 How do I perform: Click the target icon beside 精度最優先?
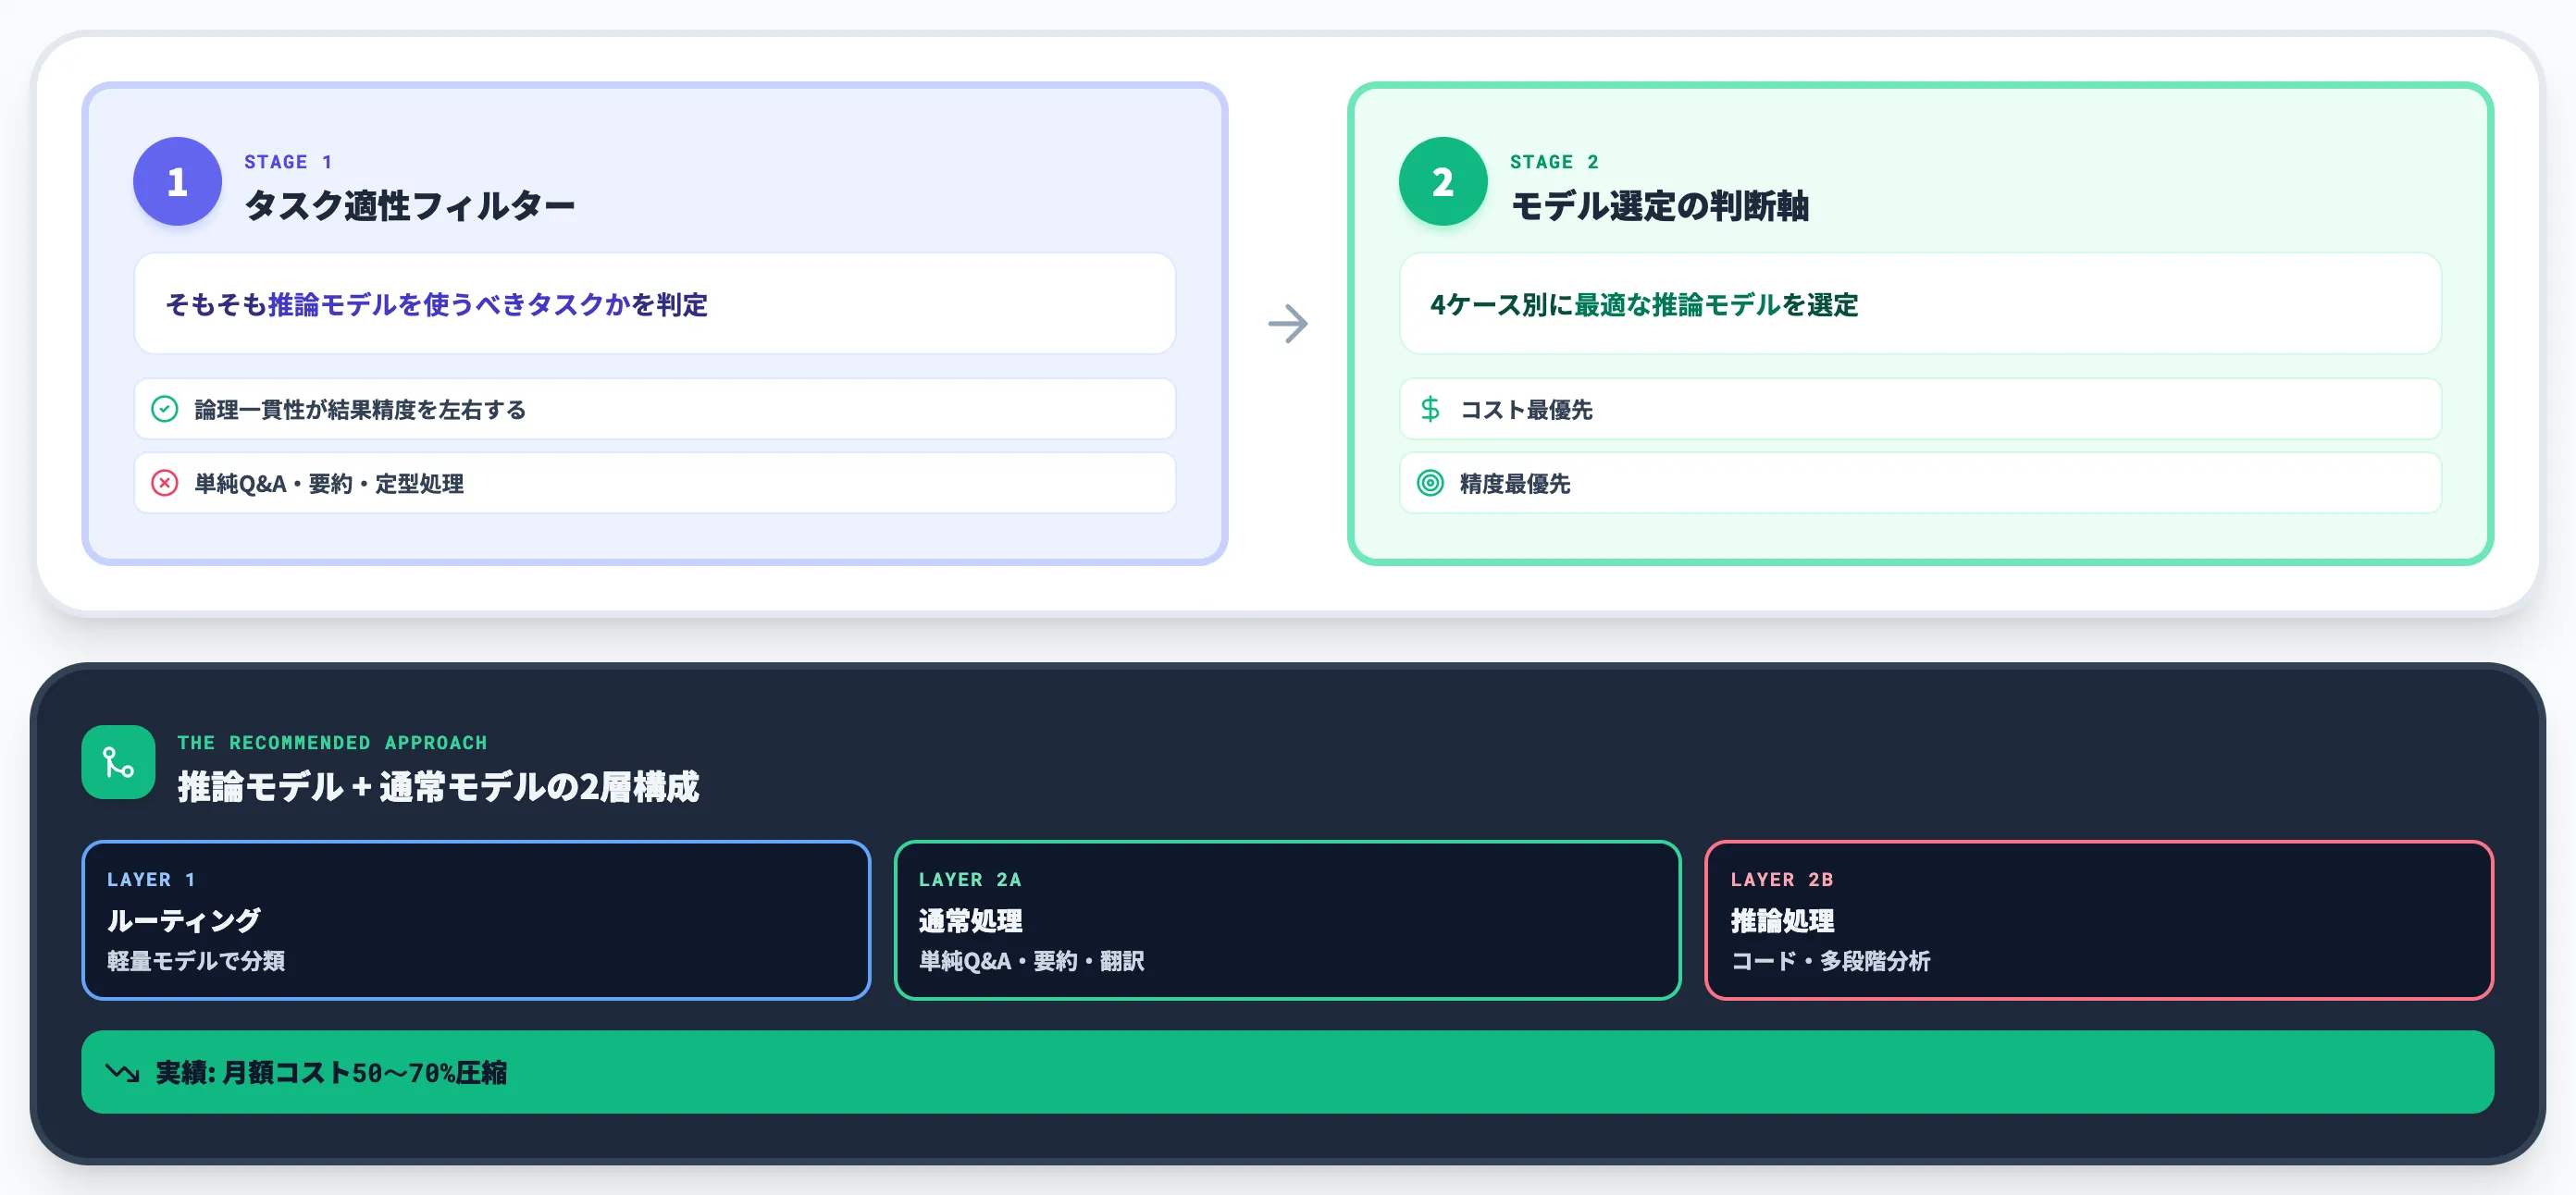[x=1430, y=483]
